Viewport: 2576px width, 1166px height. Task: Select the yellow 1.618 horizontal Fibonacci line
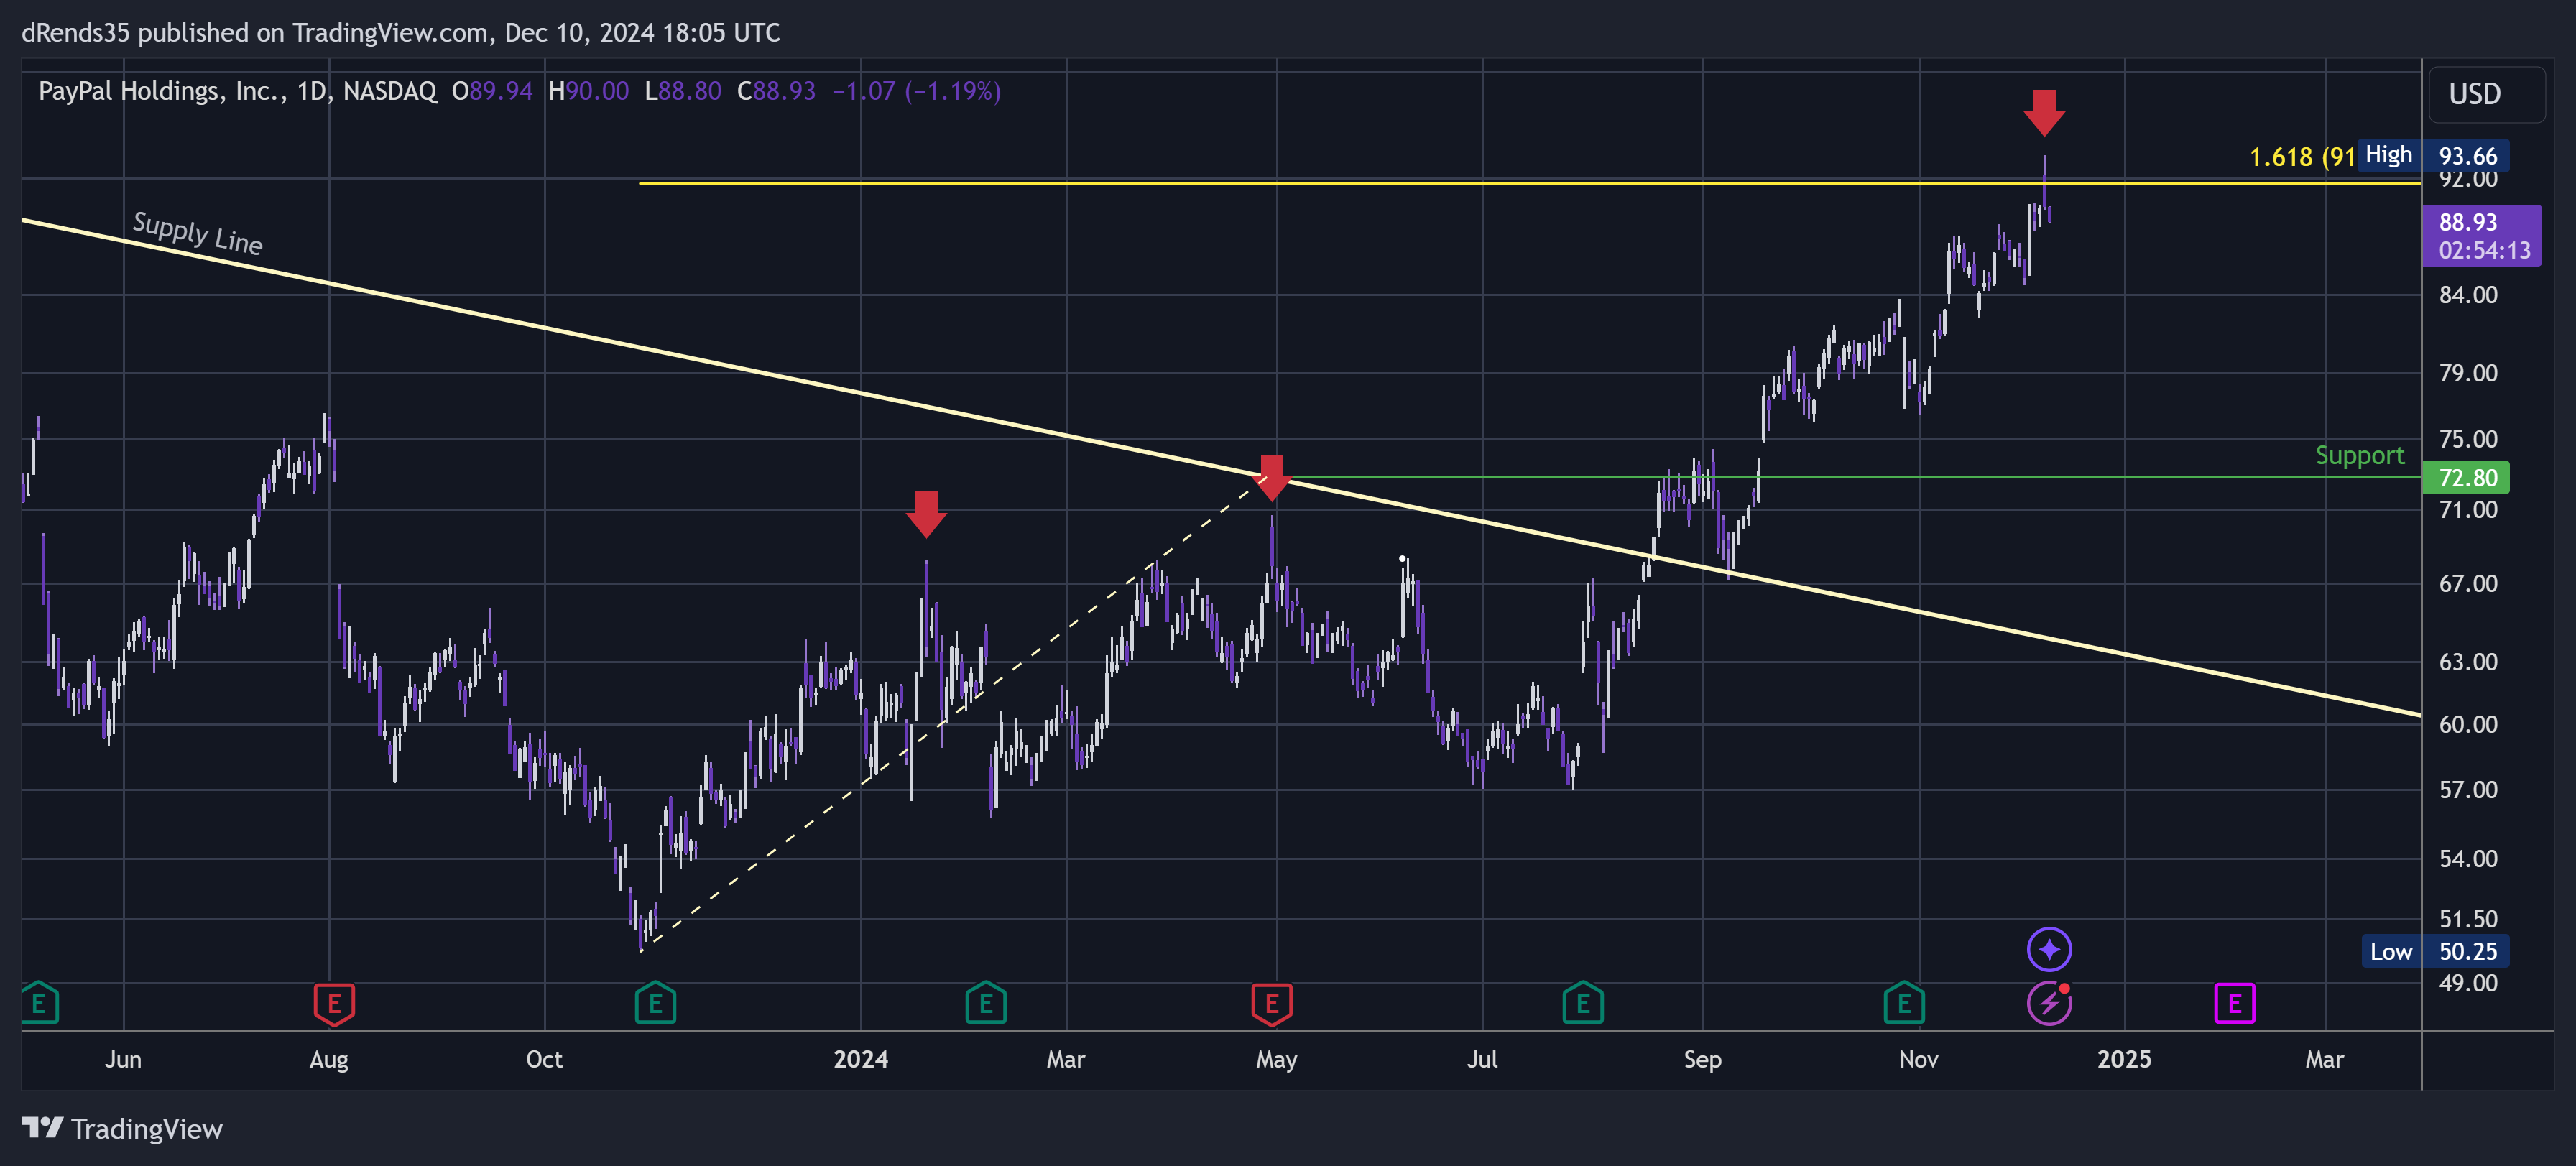pos(1530,183)
